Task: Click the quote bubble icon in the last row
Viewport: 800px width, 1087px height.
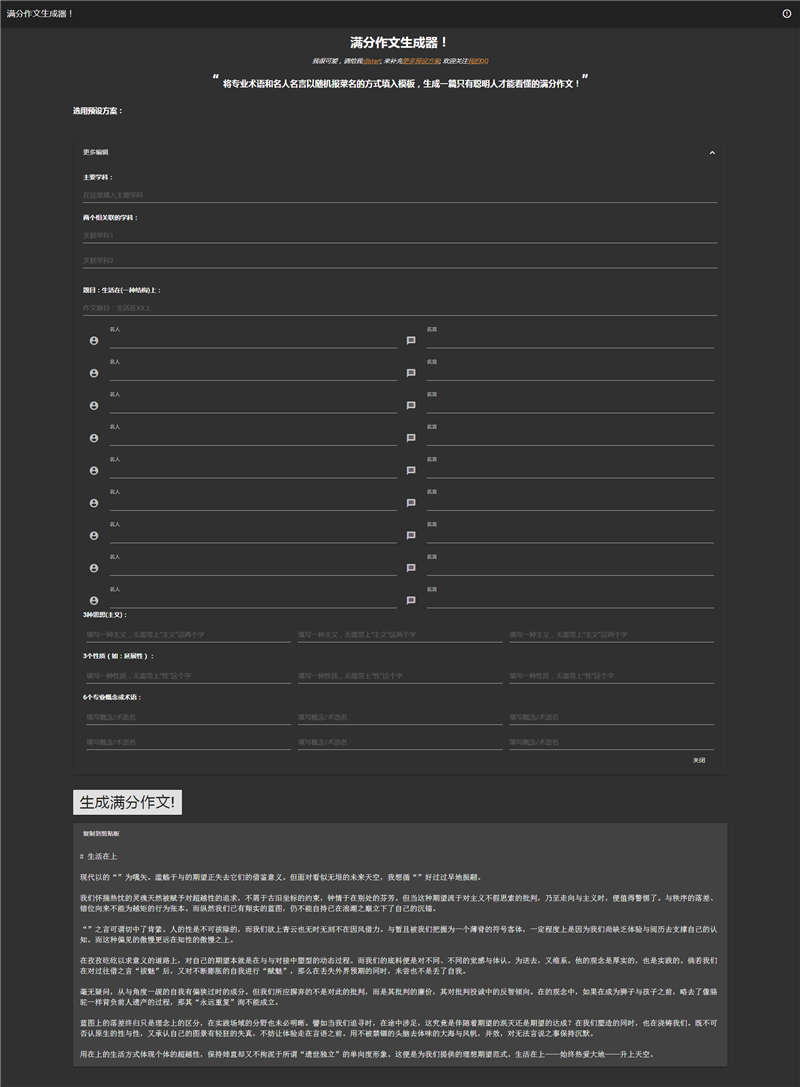Action: (x=411, y=601)
